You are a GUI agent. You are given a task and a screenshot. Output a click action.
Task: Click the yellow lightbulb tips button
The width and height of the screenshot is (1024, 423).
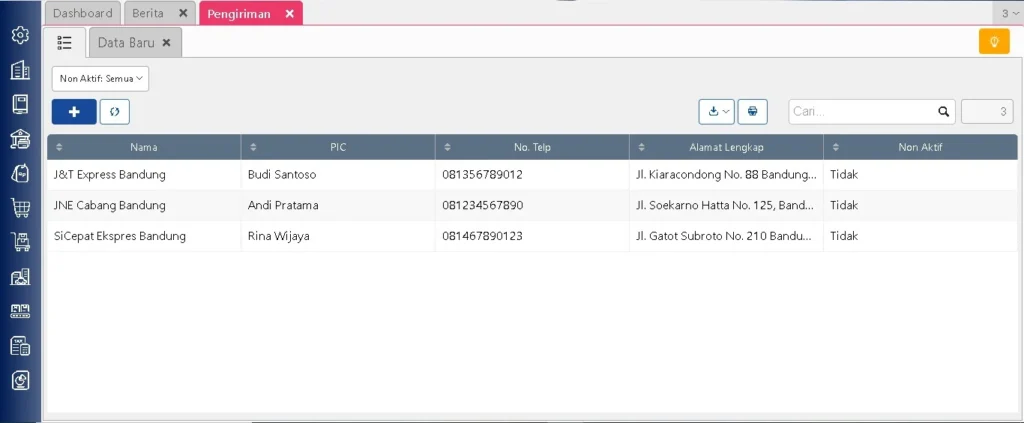(994, 42)
